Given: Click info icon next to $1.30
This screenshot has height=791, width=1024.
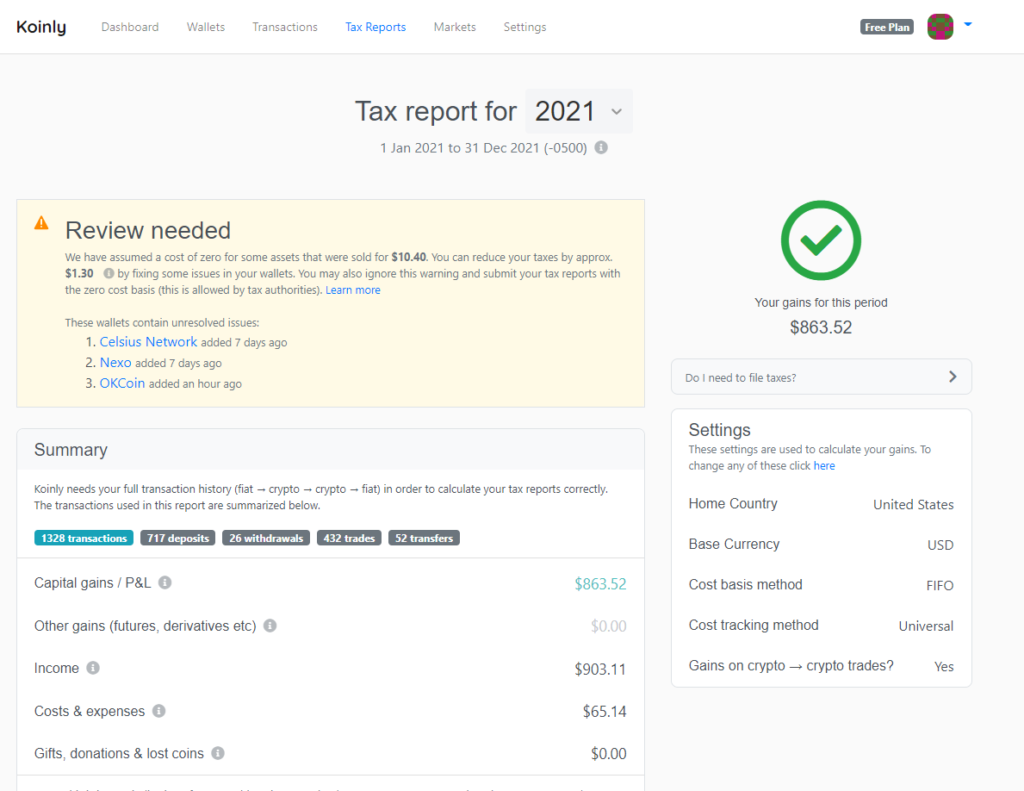Looking at the screenshot, I should pyautogui.click(x=108, y=273).
